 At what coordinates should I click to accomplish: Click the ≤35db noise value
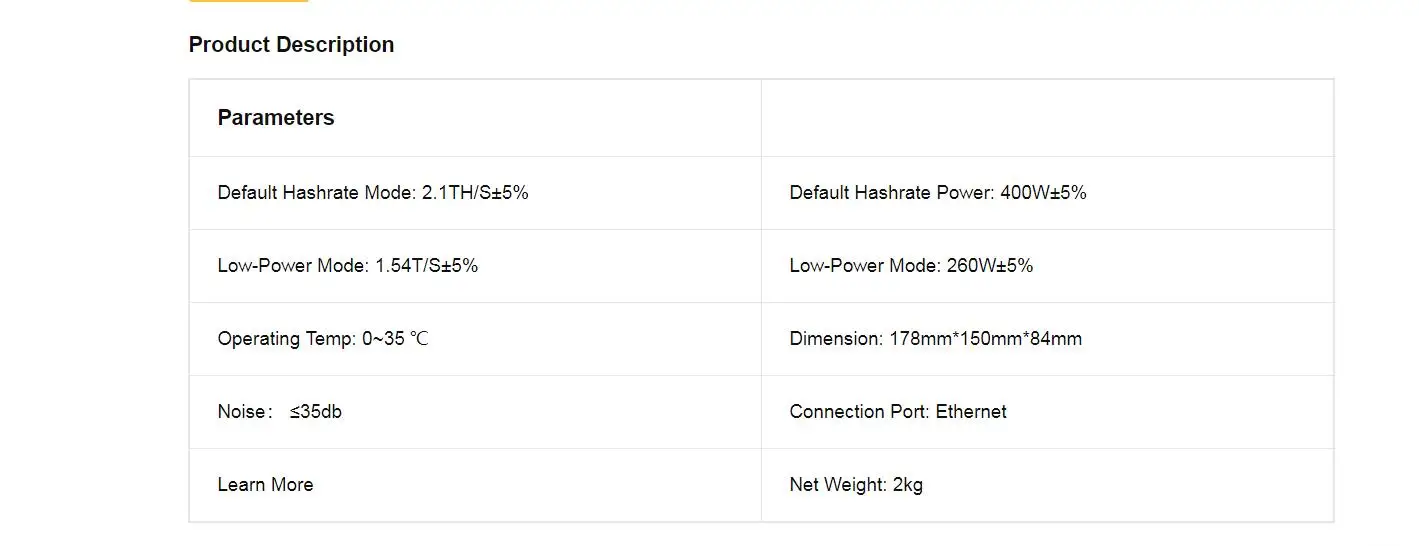pyautogui.click(x=316, y=411)
